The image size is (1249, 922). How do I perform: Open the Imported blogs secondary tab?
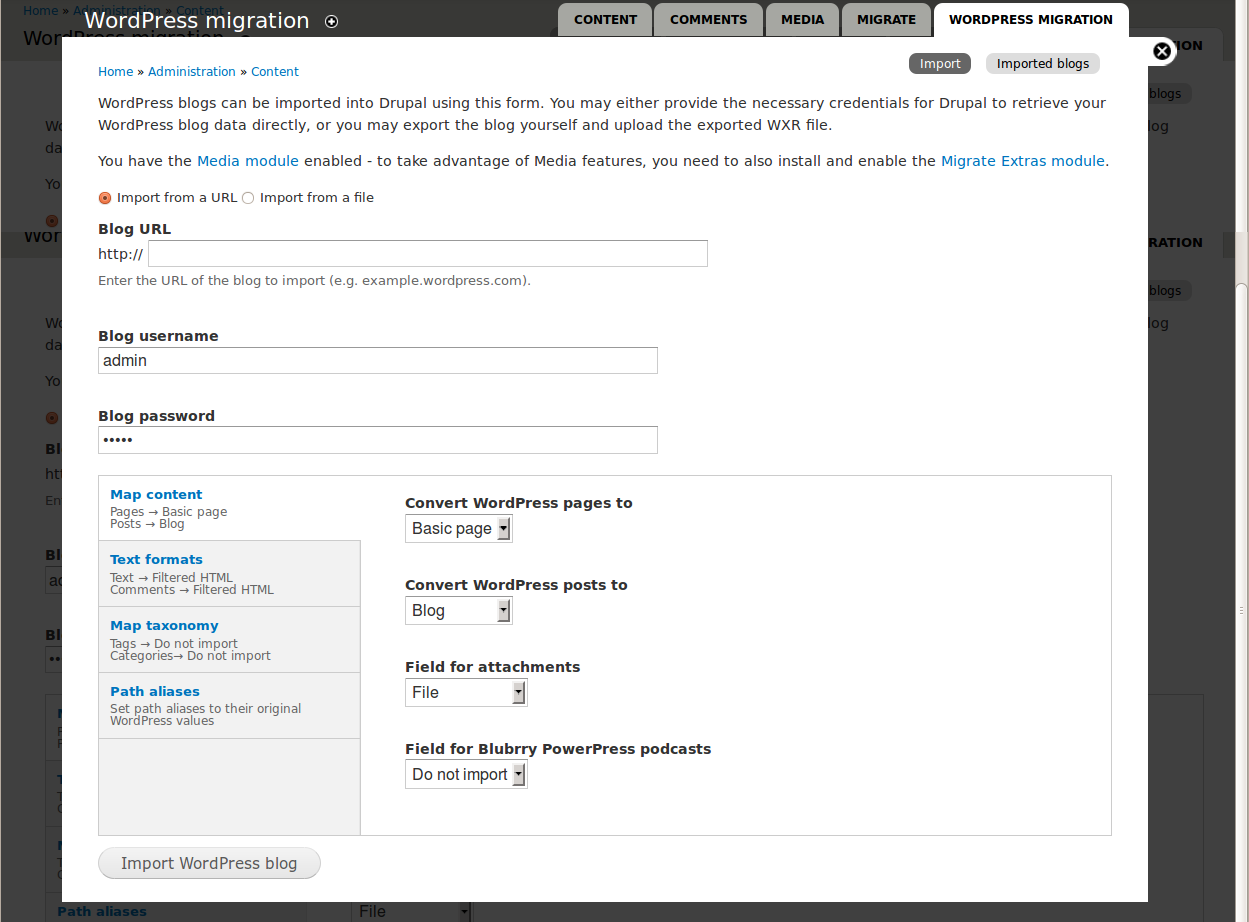point(1043,63)
